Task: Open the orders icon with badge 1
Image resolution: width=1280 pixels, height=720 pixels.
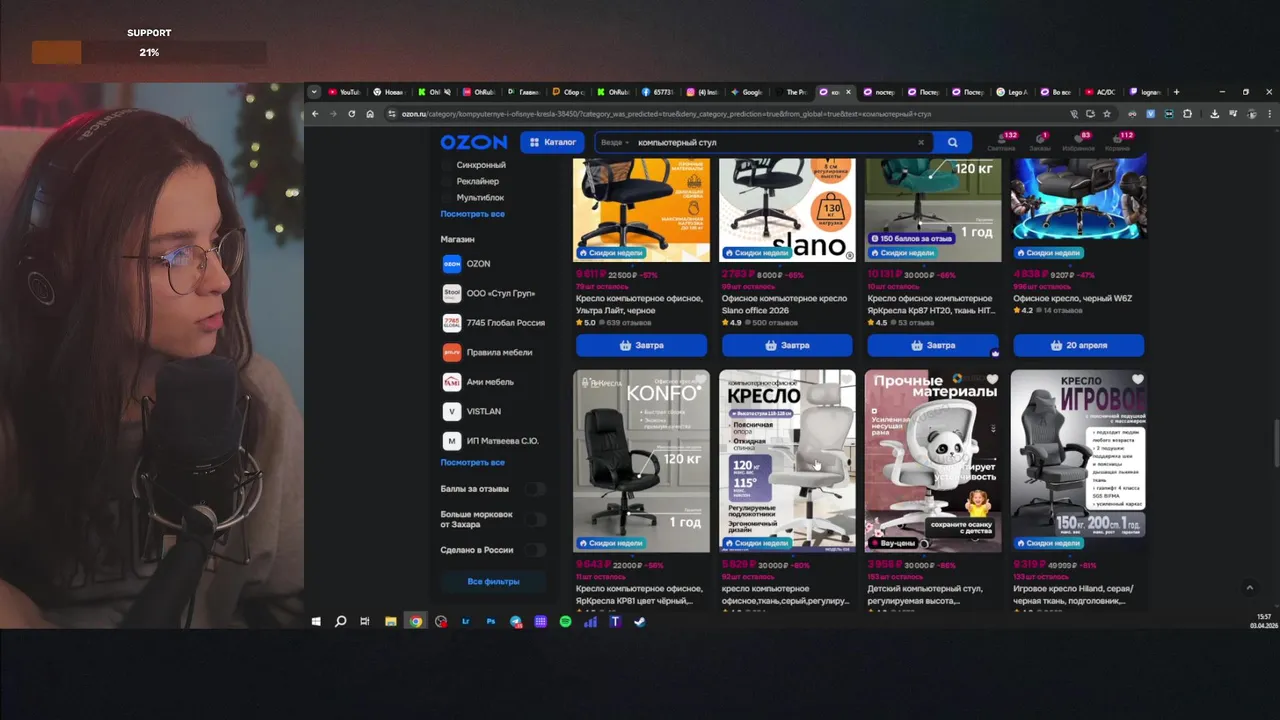Action: [x=1040, y=142]
